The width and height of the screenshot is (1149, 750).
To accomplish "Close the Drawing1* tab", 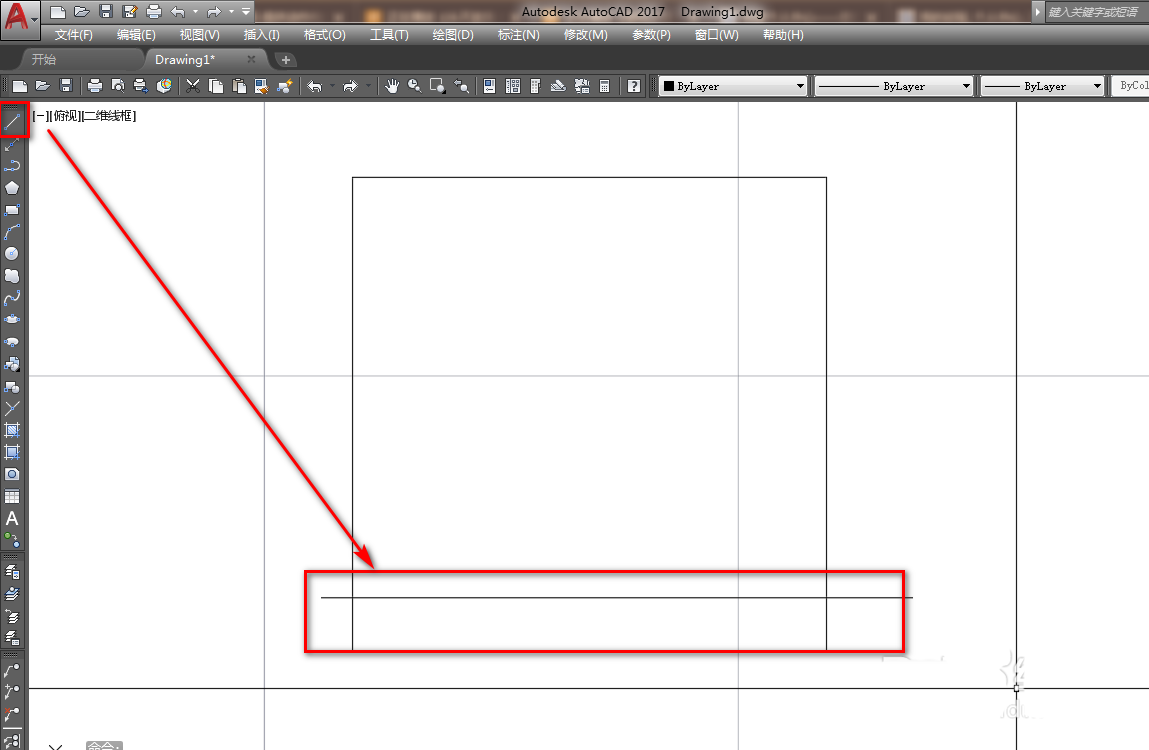I will pyautogui.click(x=251, y=59).
